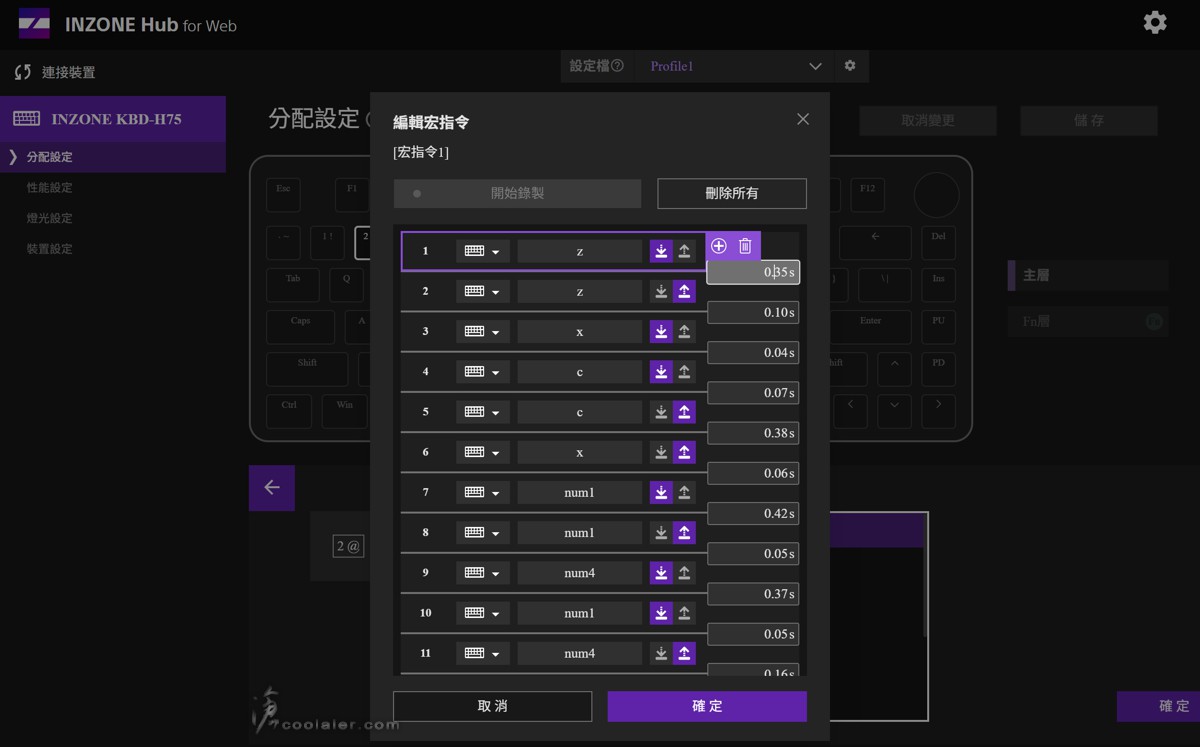
Task: Click up arrow icon in row 11
Action: (x=684, y=653)
